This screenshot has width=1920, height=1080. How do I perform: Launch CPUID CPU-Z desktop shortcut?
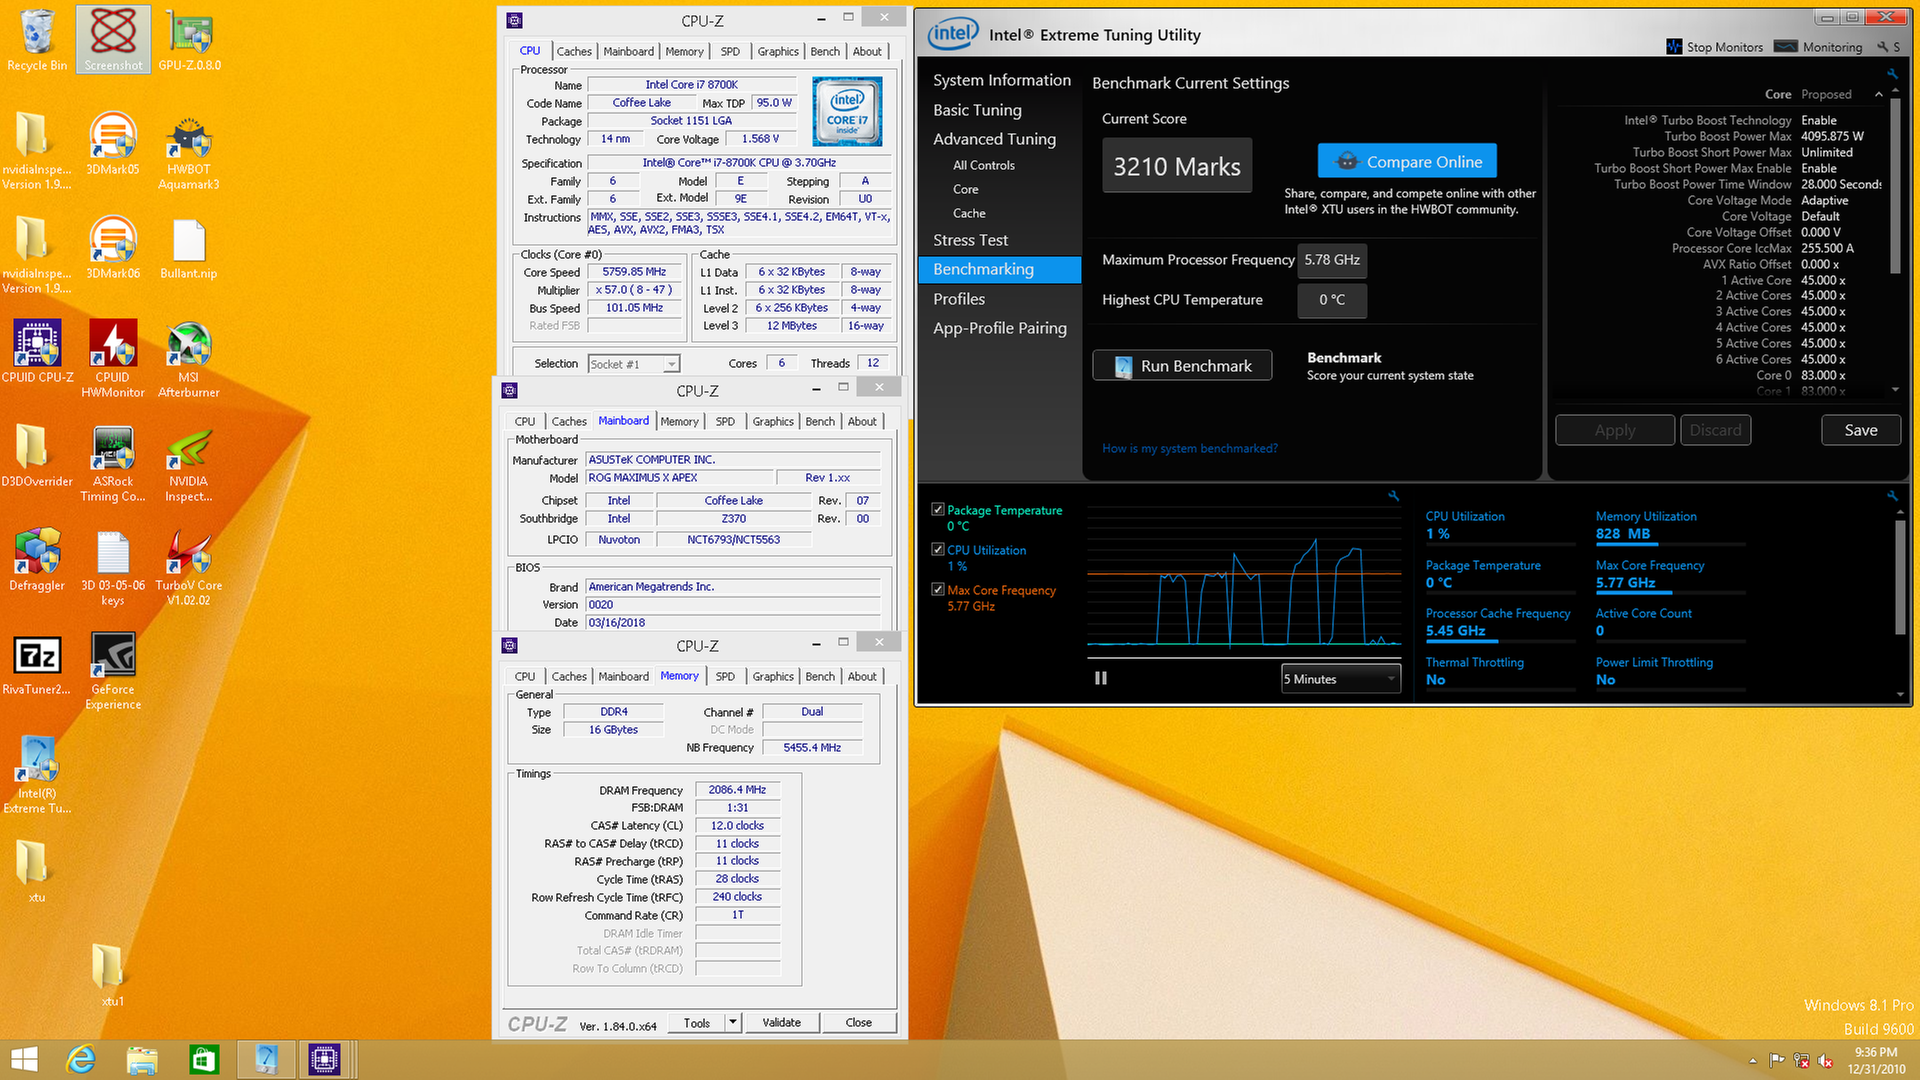pos(37,352)
